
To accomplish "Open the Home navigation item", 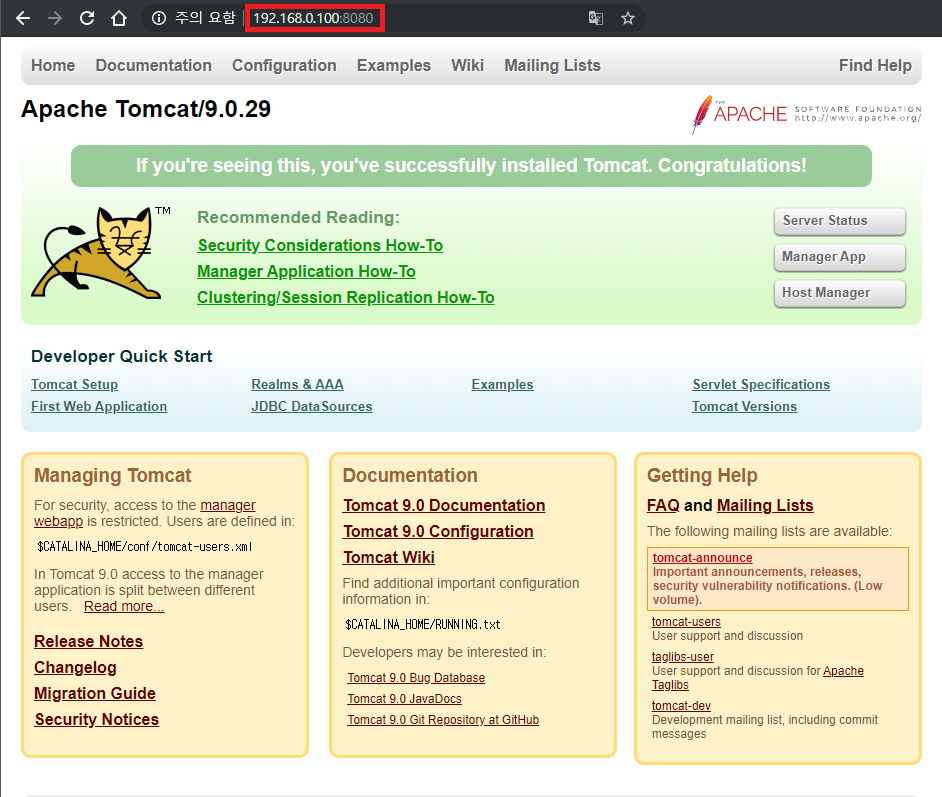I will [53, 65].
